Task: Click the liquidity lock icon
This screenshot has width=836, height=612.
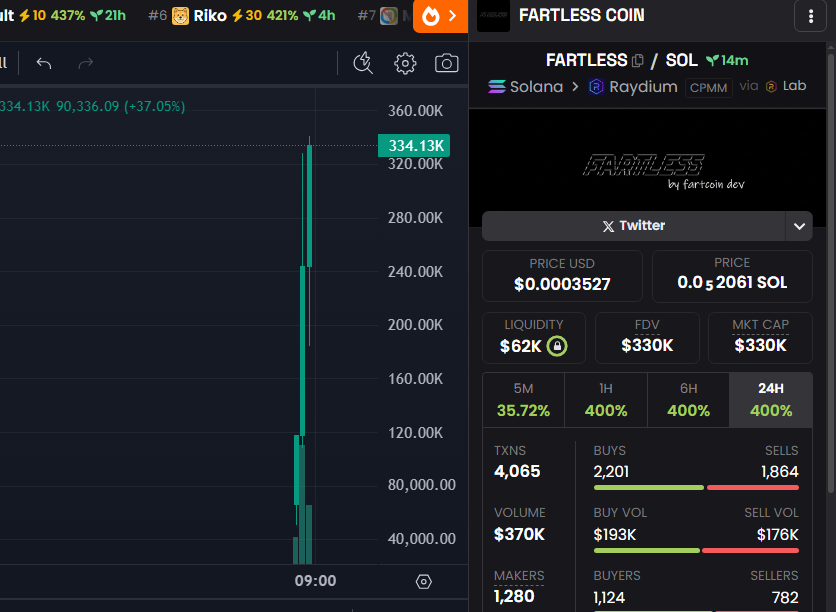Action: point(557,346)
